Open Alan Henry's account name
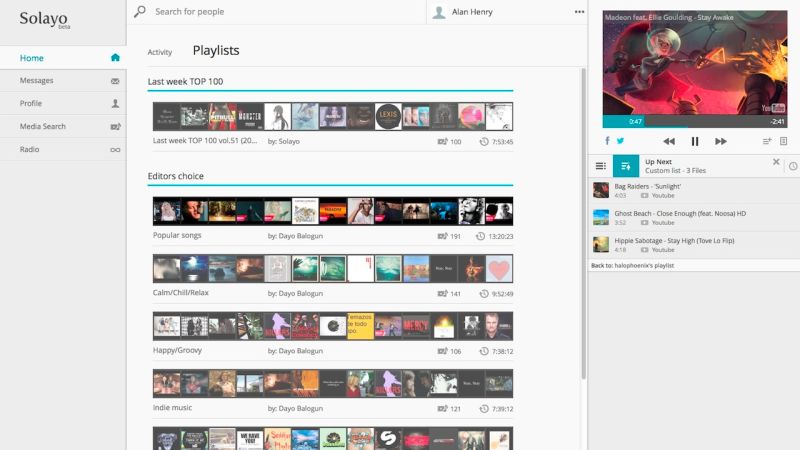 tap(472, 12)
